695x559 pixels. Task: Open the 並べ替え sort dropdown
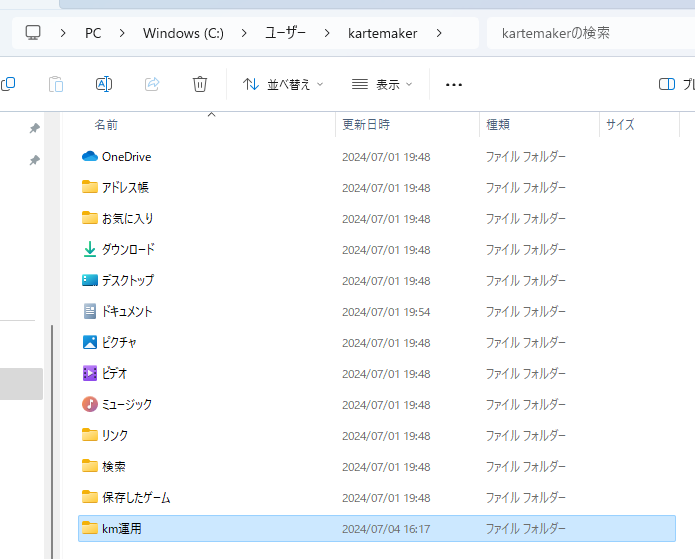click(283, 84)
